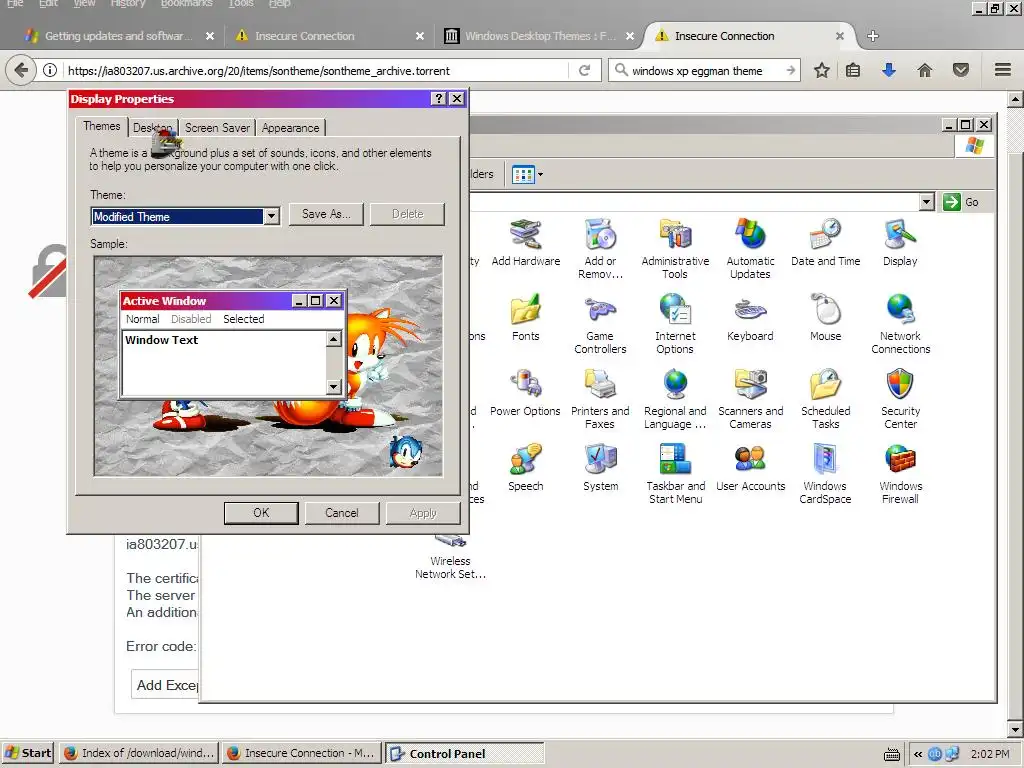
Task: Open the Display icon in Control Panel
Action: 900,243
